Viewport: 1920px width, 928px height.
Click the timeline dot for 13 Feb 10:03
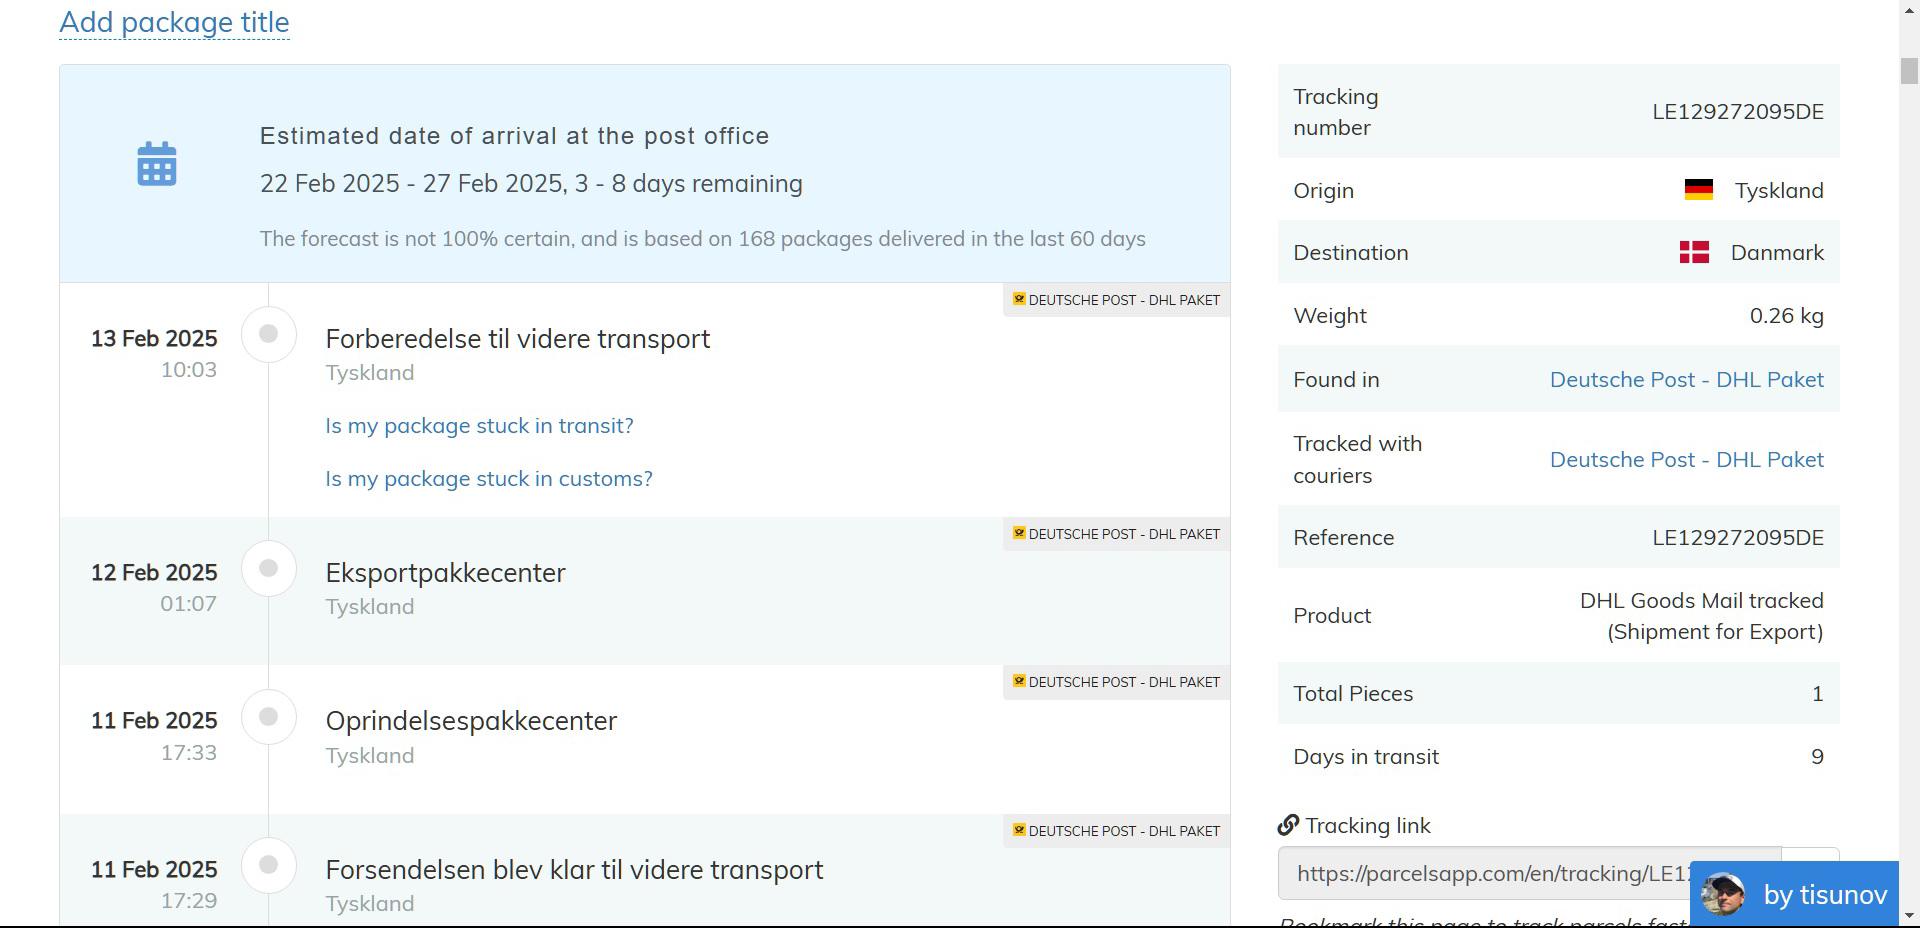pyautogui.click(x=268, y=334)
